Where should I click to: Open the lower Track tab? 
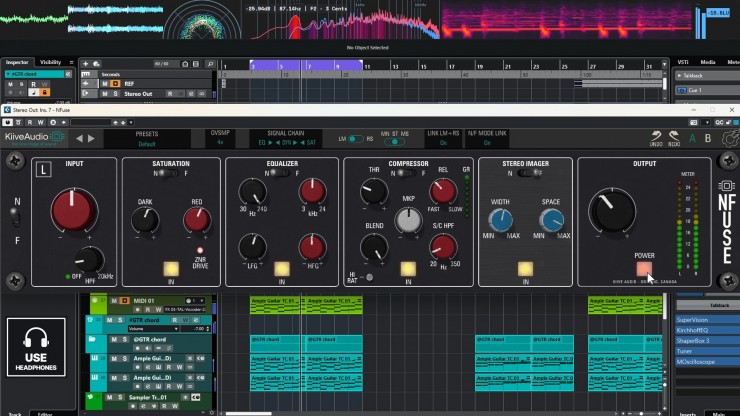coord(15,414)
